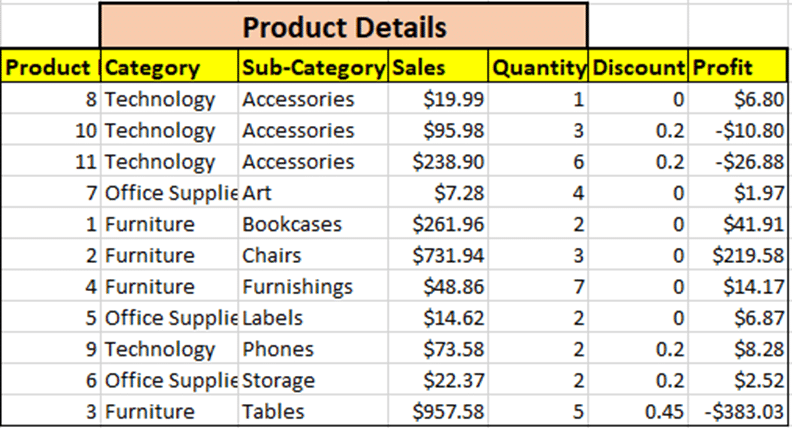The height and width of the screenshot is (428, 792).
Task: Click the Category column header
Action: point(170,66)
